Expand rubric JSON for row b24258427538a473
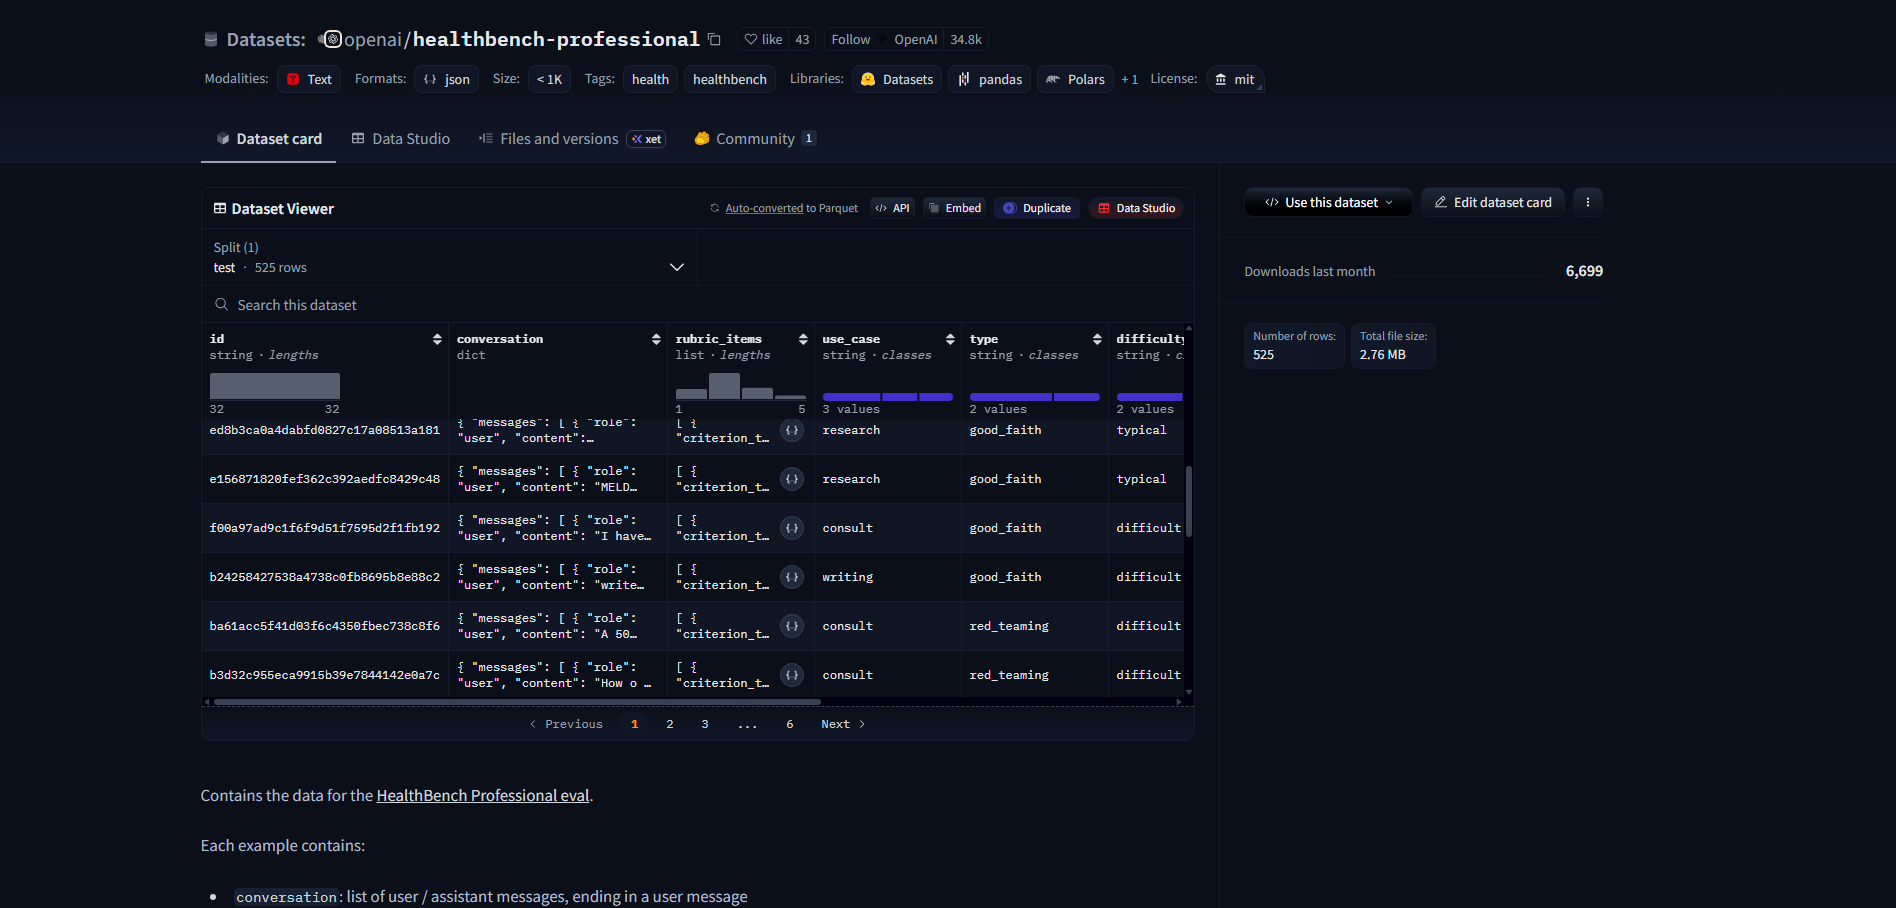 coord(792,577)
